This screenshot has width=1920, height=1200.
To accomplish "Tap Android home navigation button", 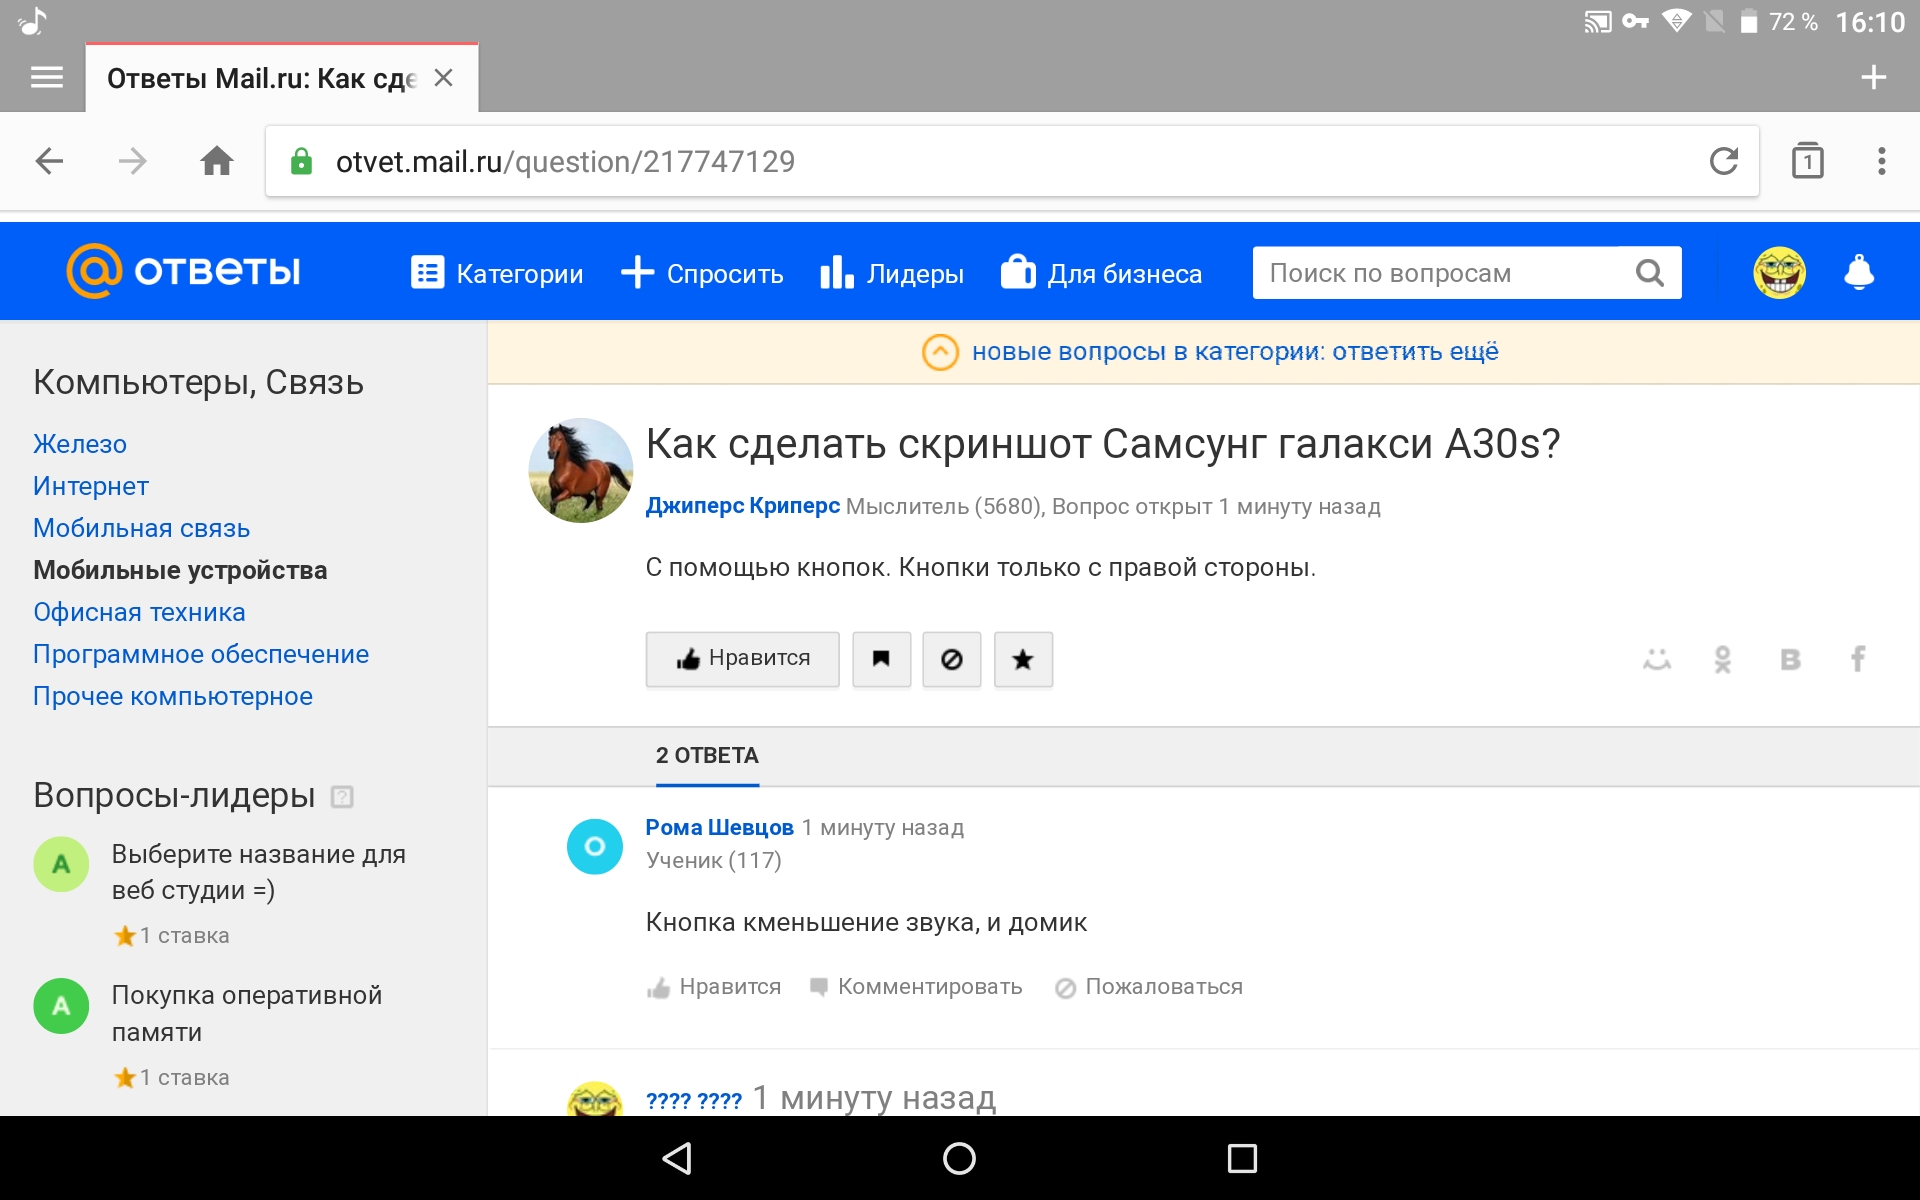I will pyautogui.click(x=959, y=1158).
